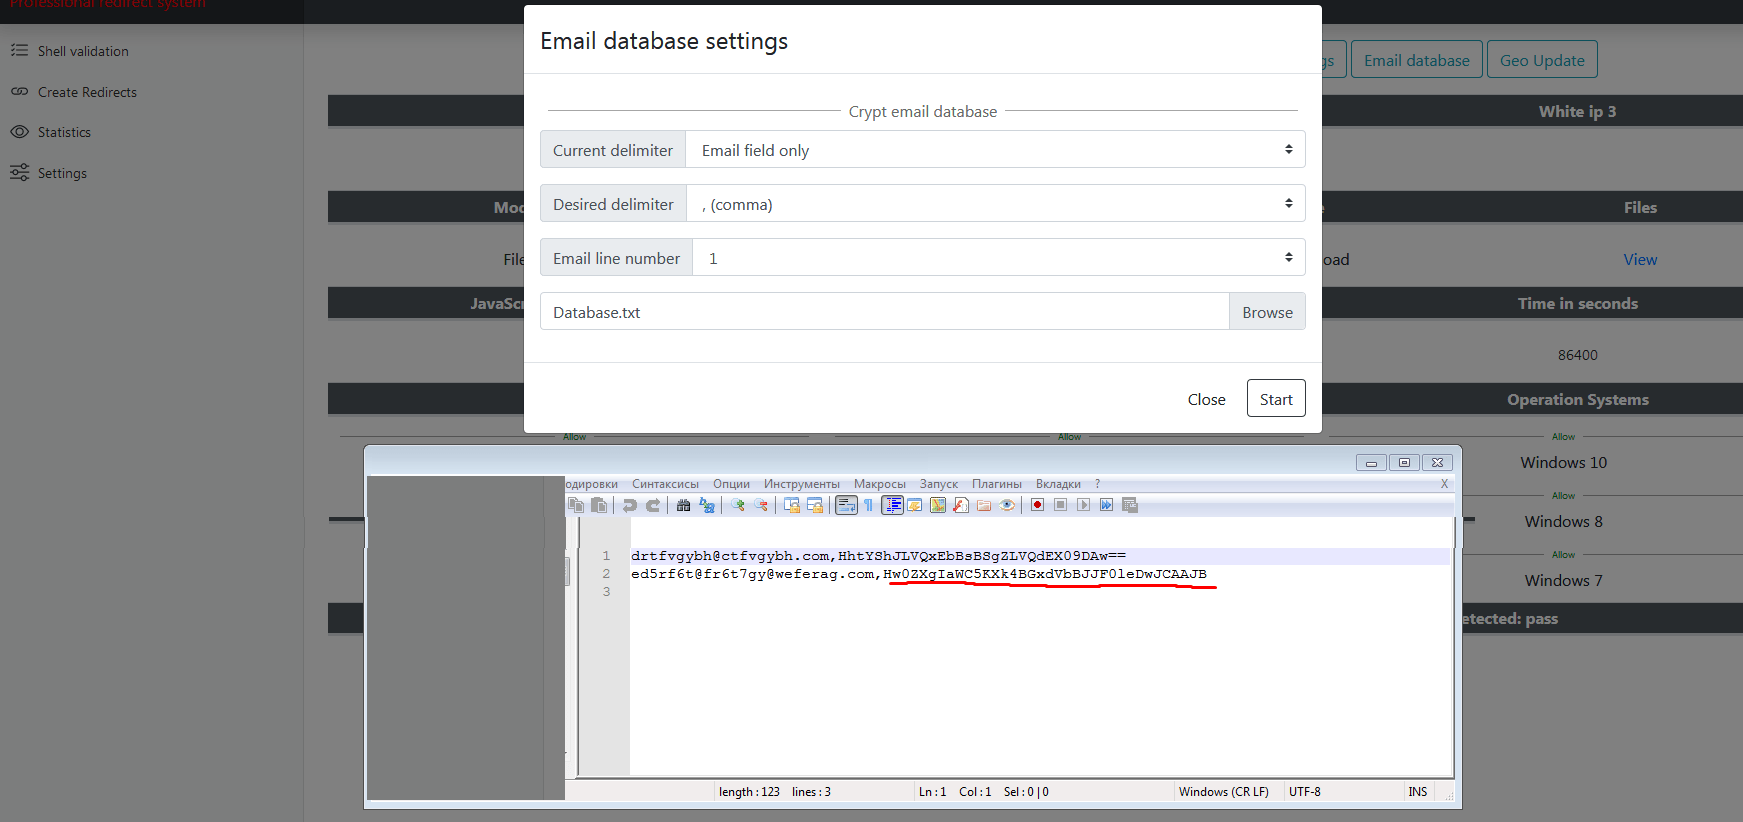Click the underlined encrypted string on line 2
The width and height of the screenshot is (1743, 822).
pyautogui.click(x=1045, y=574)
